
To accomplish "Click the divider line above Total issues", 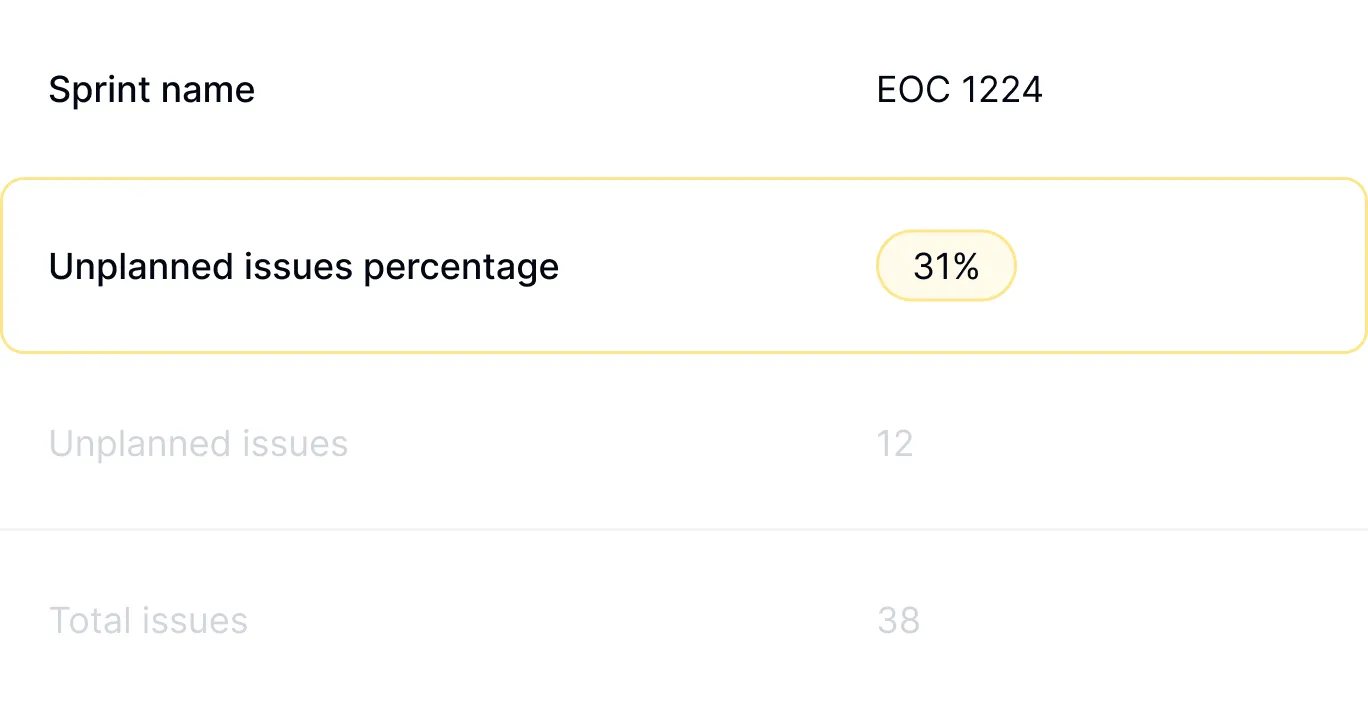I will (684, 529).
